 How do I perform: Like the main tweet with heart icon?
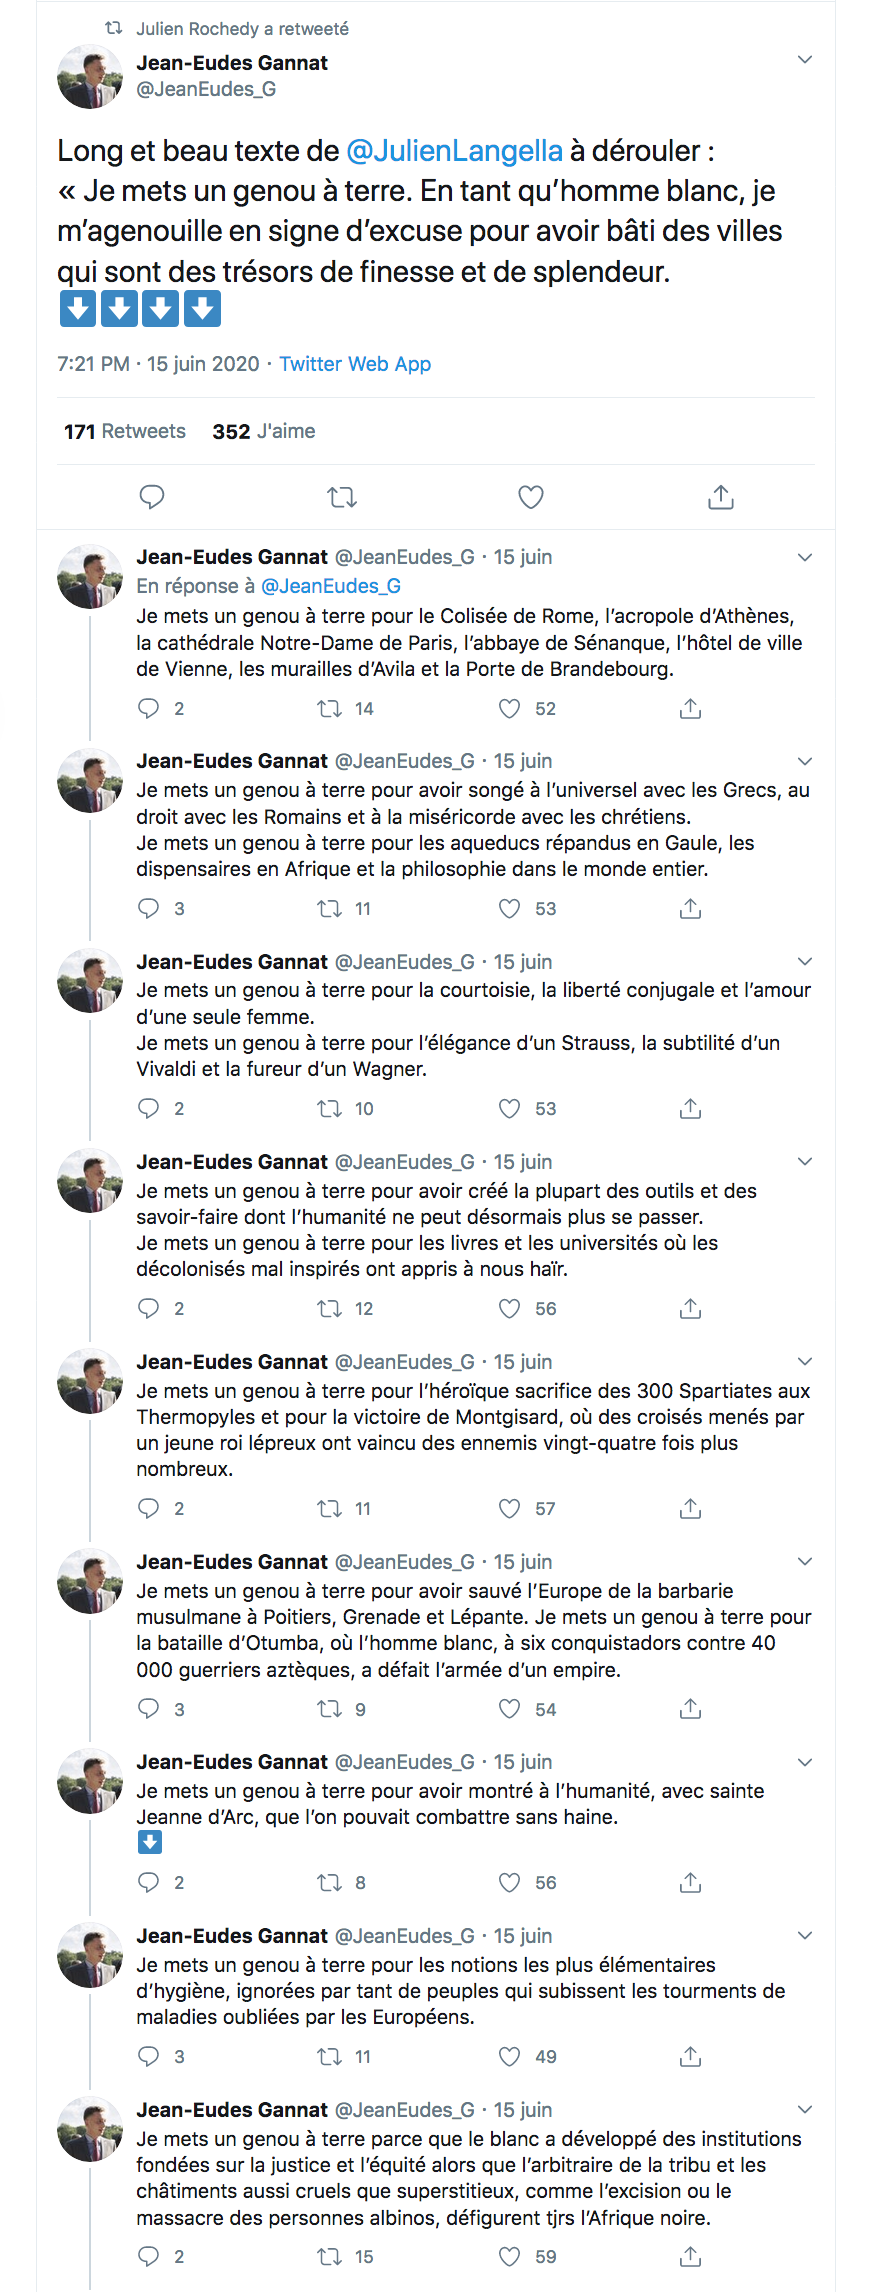pos(531,497)
